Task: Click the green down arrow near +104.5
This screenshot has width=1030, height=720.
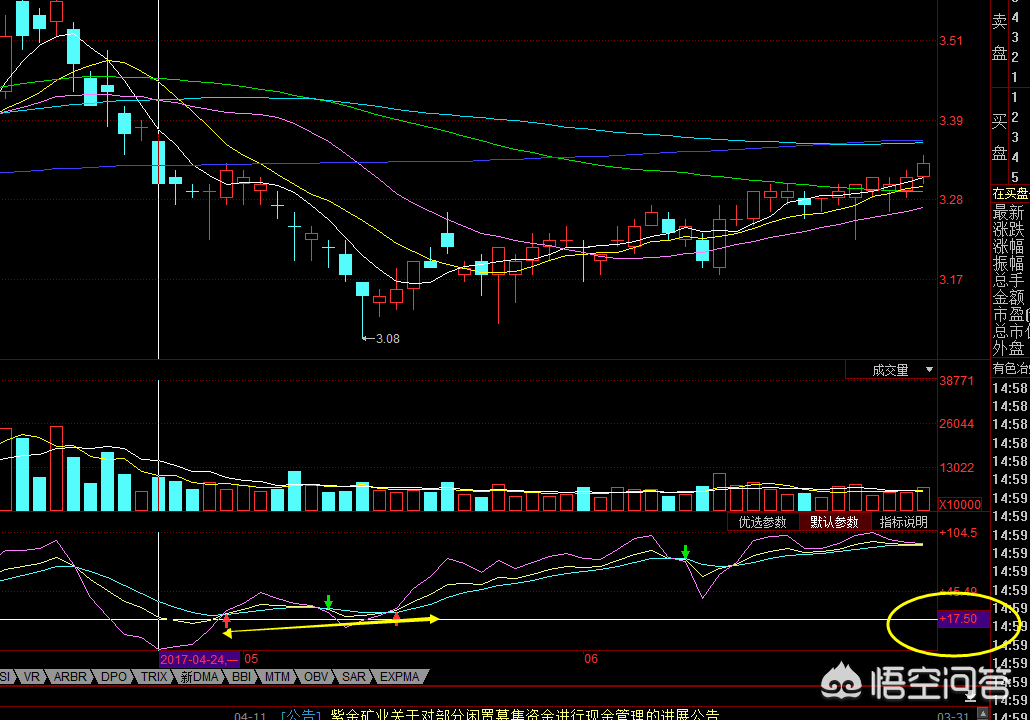Action: click(685, 552)
